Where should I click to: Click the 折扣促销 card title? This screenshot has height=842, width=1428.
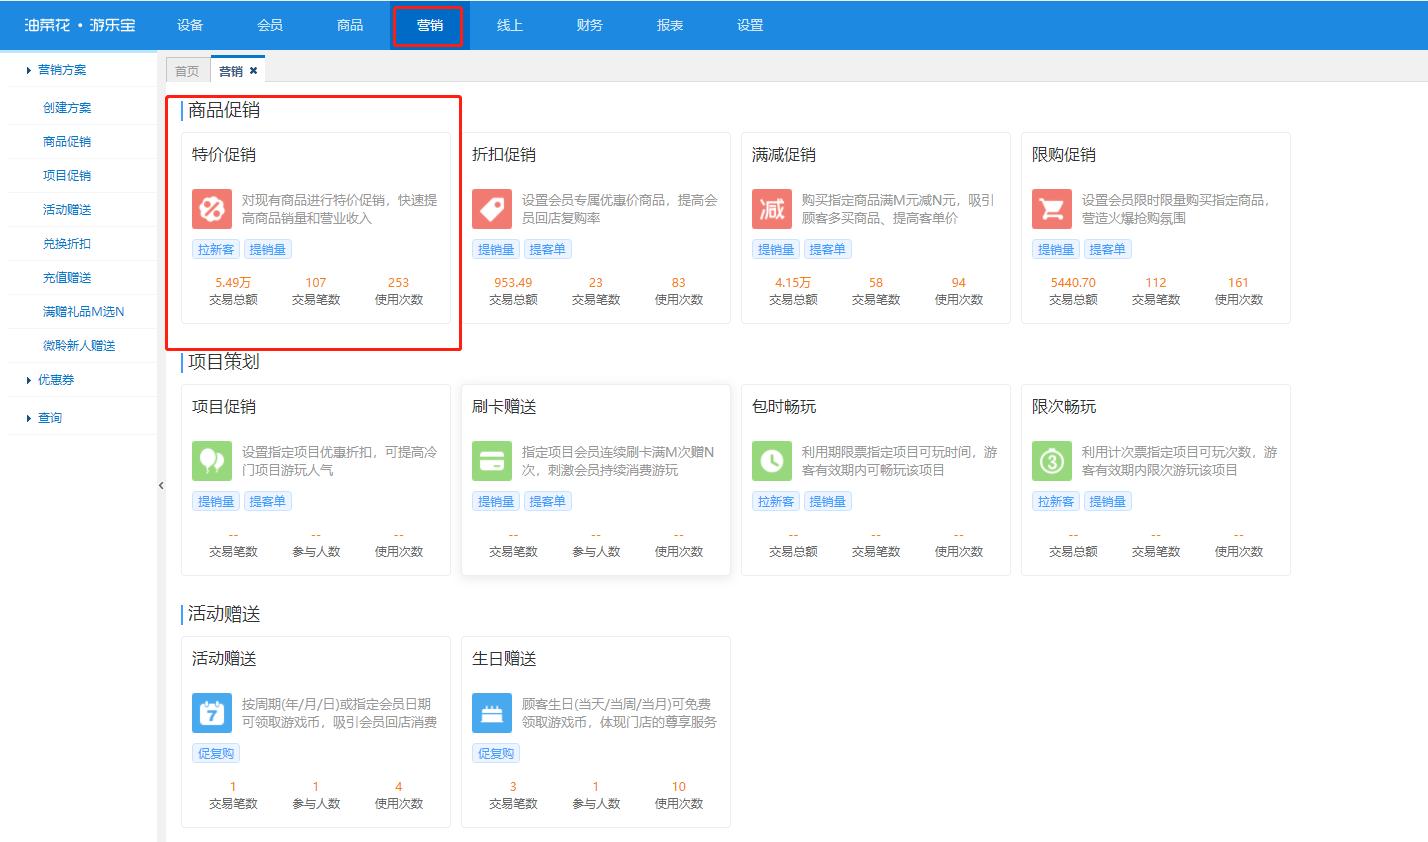[504, 155]
